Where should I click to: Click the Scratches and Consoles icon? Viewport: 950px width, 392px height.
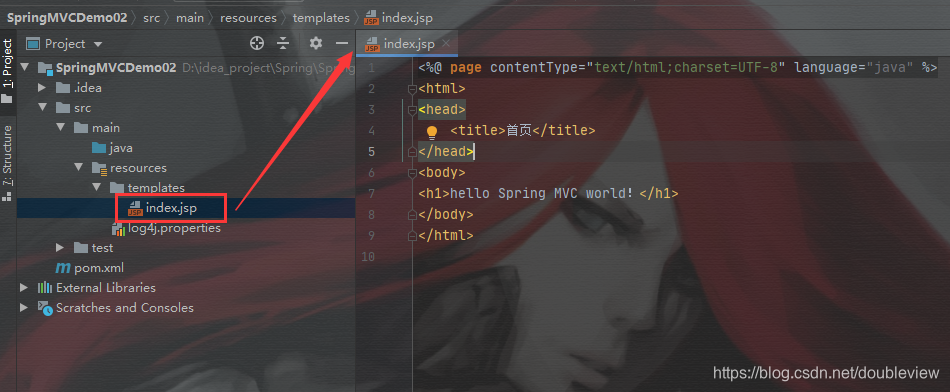[x=45, y=308]
